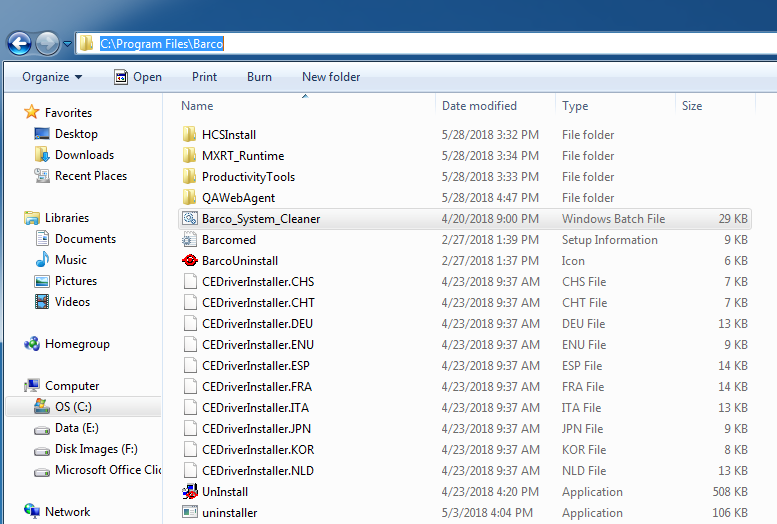Sort files by the Name column header

coord(197,106)
